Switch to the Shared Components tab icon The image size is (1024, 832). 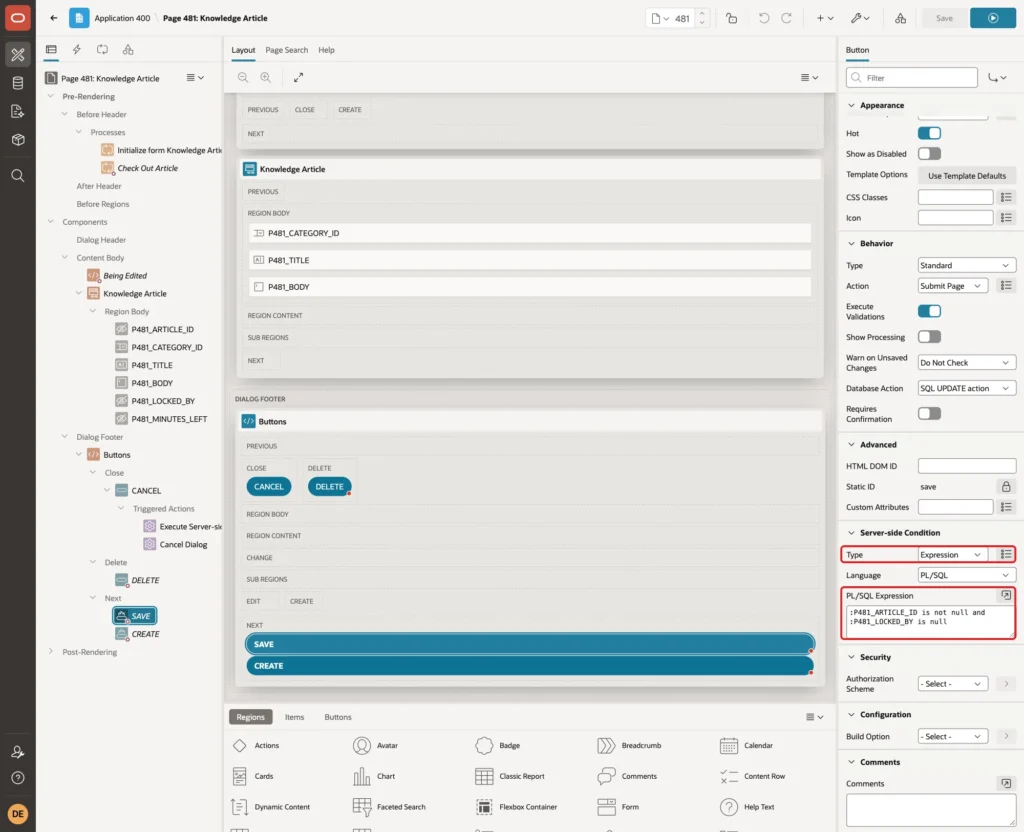pos(128,50)
